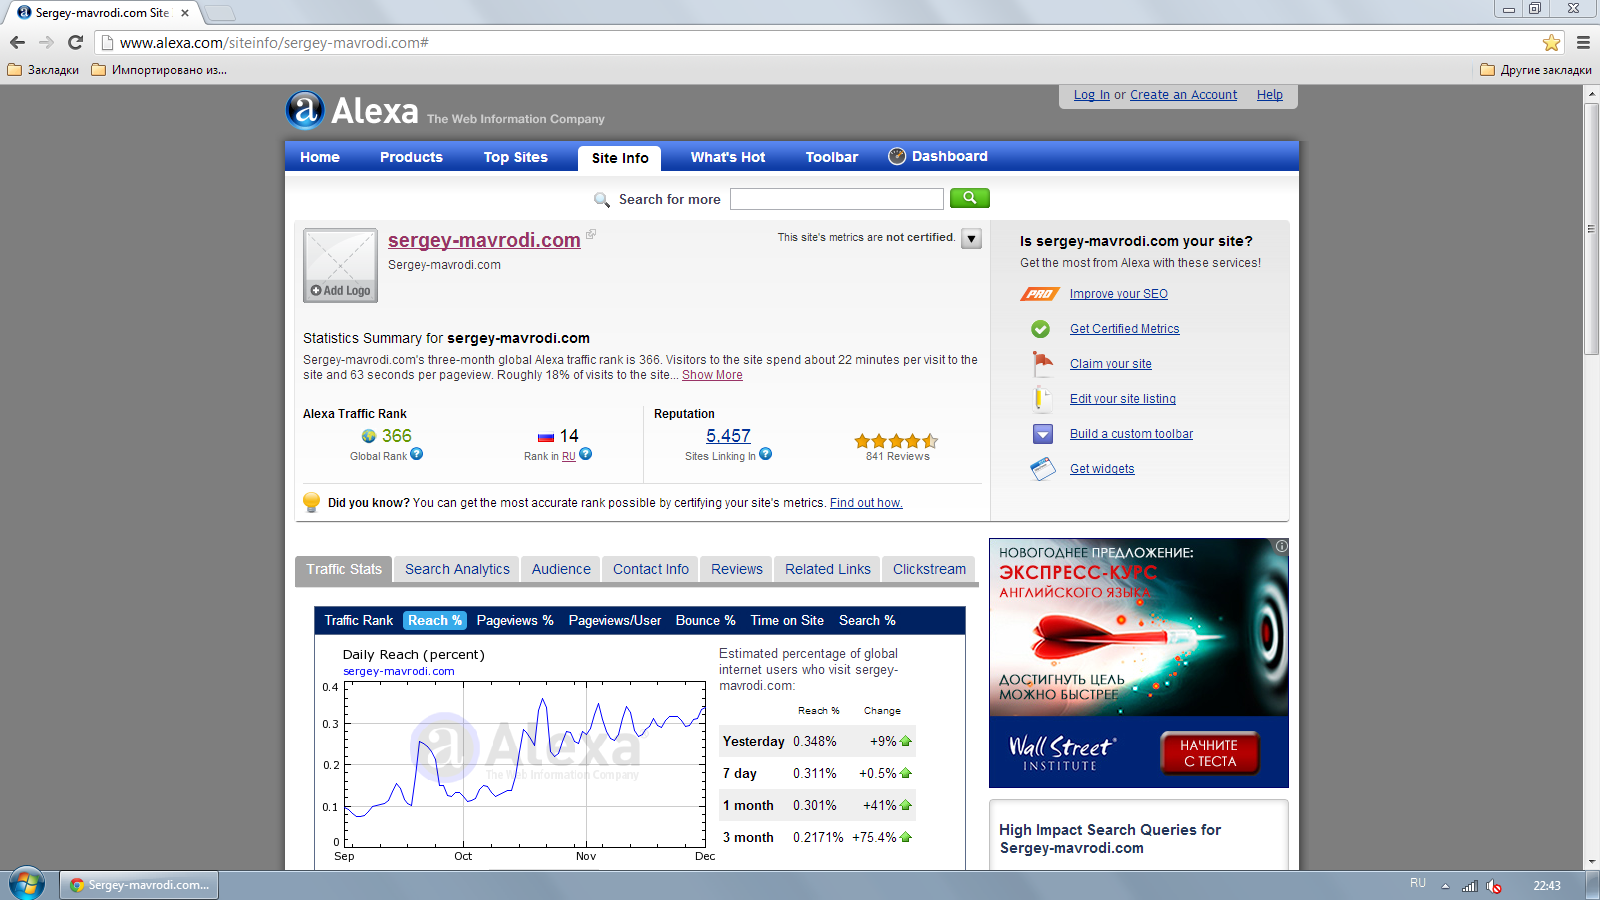Click Create an Account link

pyautogui.click(x=1183, y=95)
